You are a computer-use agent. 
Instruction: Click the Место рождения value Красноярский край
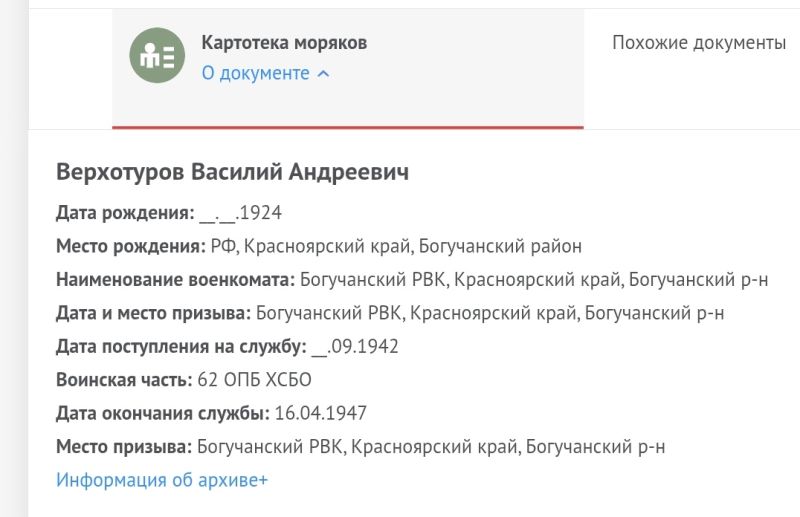(328, 246)
